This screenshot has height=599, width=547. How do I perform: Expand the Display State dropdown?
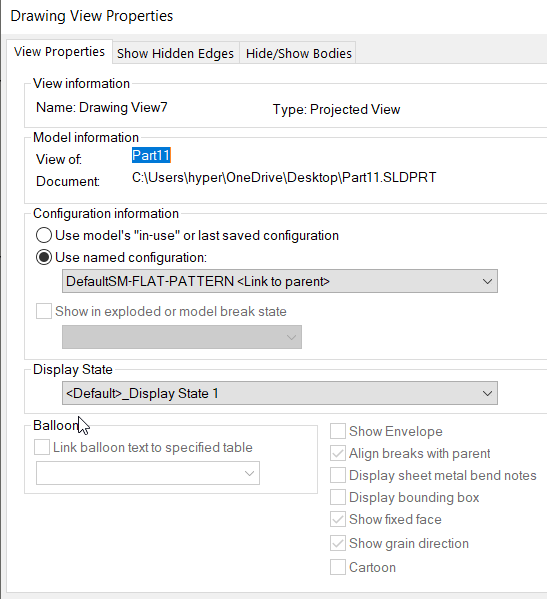tap(280, 393)
